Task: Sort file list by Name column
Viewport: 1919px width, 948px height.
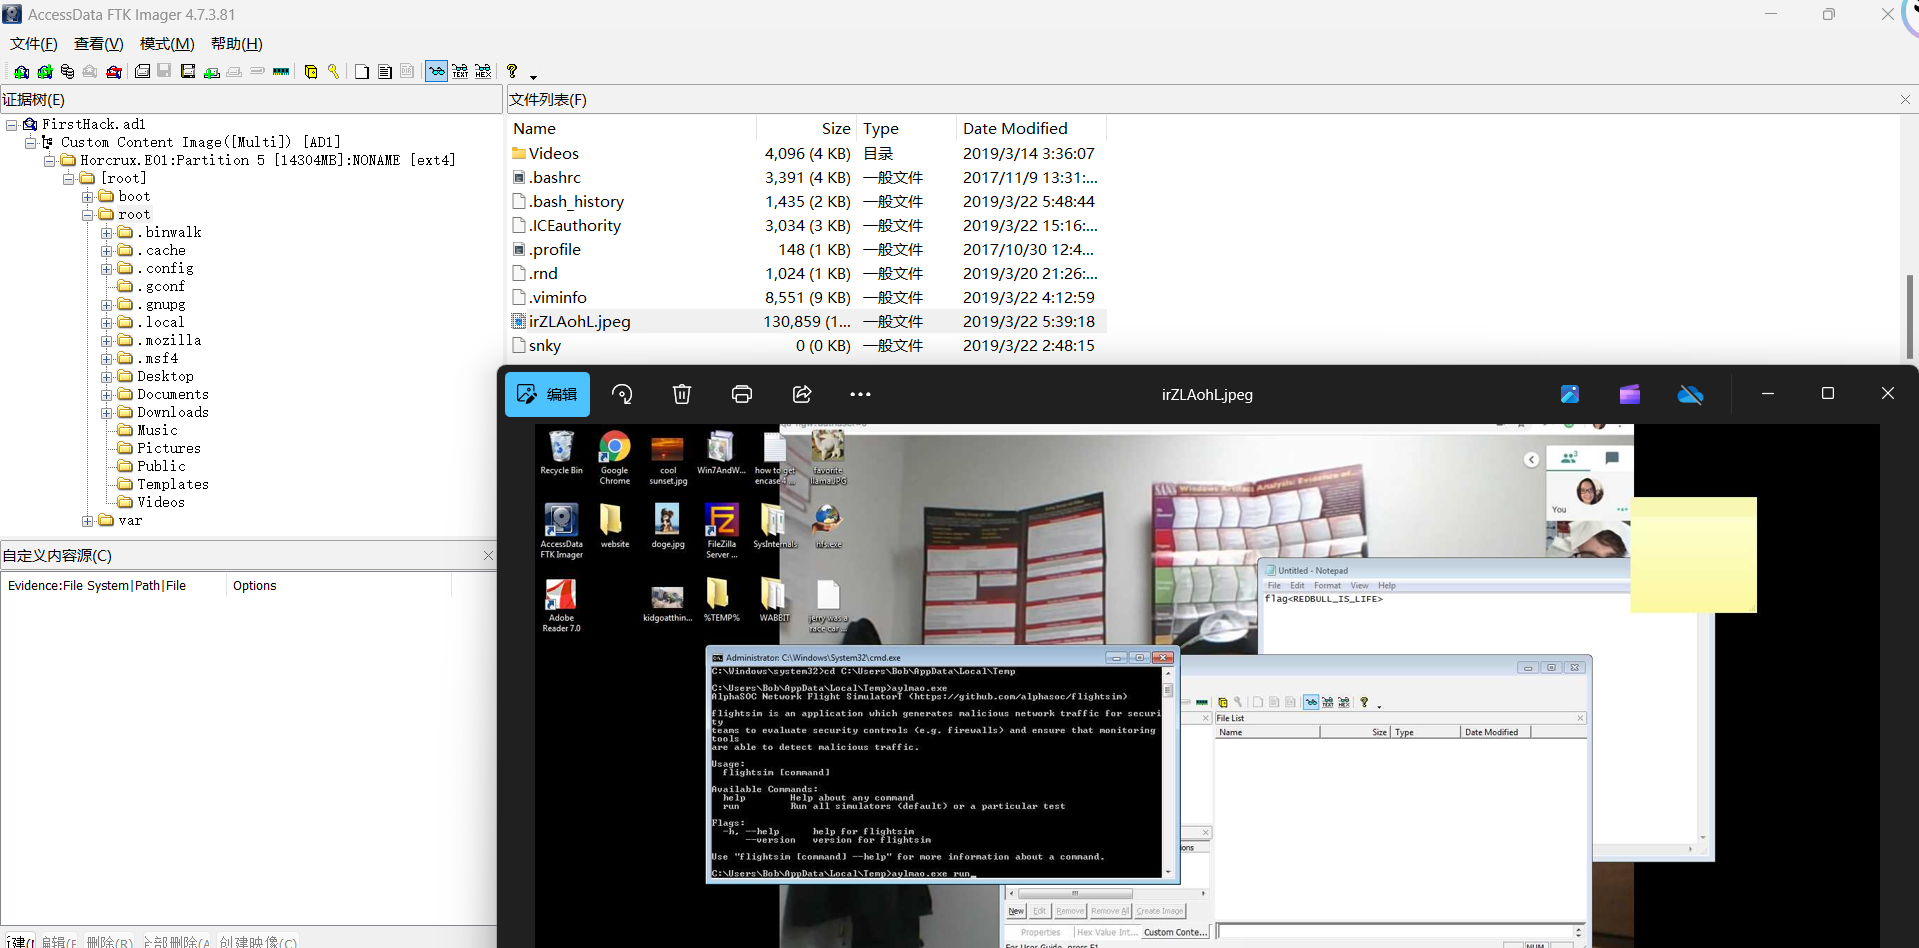Action: (632, 129)
